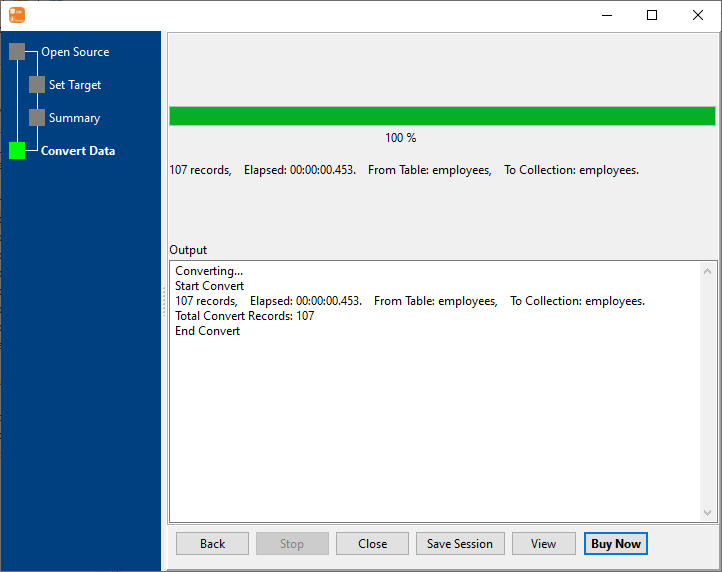Click the Stop button
The height and width of the screenshot is (572, 722).
tap(292, 544)
